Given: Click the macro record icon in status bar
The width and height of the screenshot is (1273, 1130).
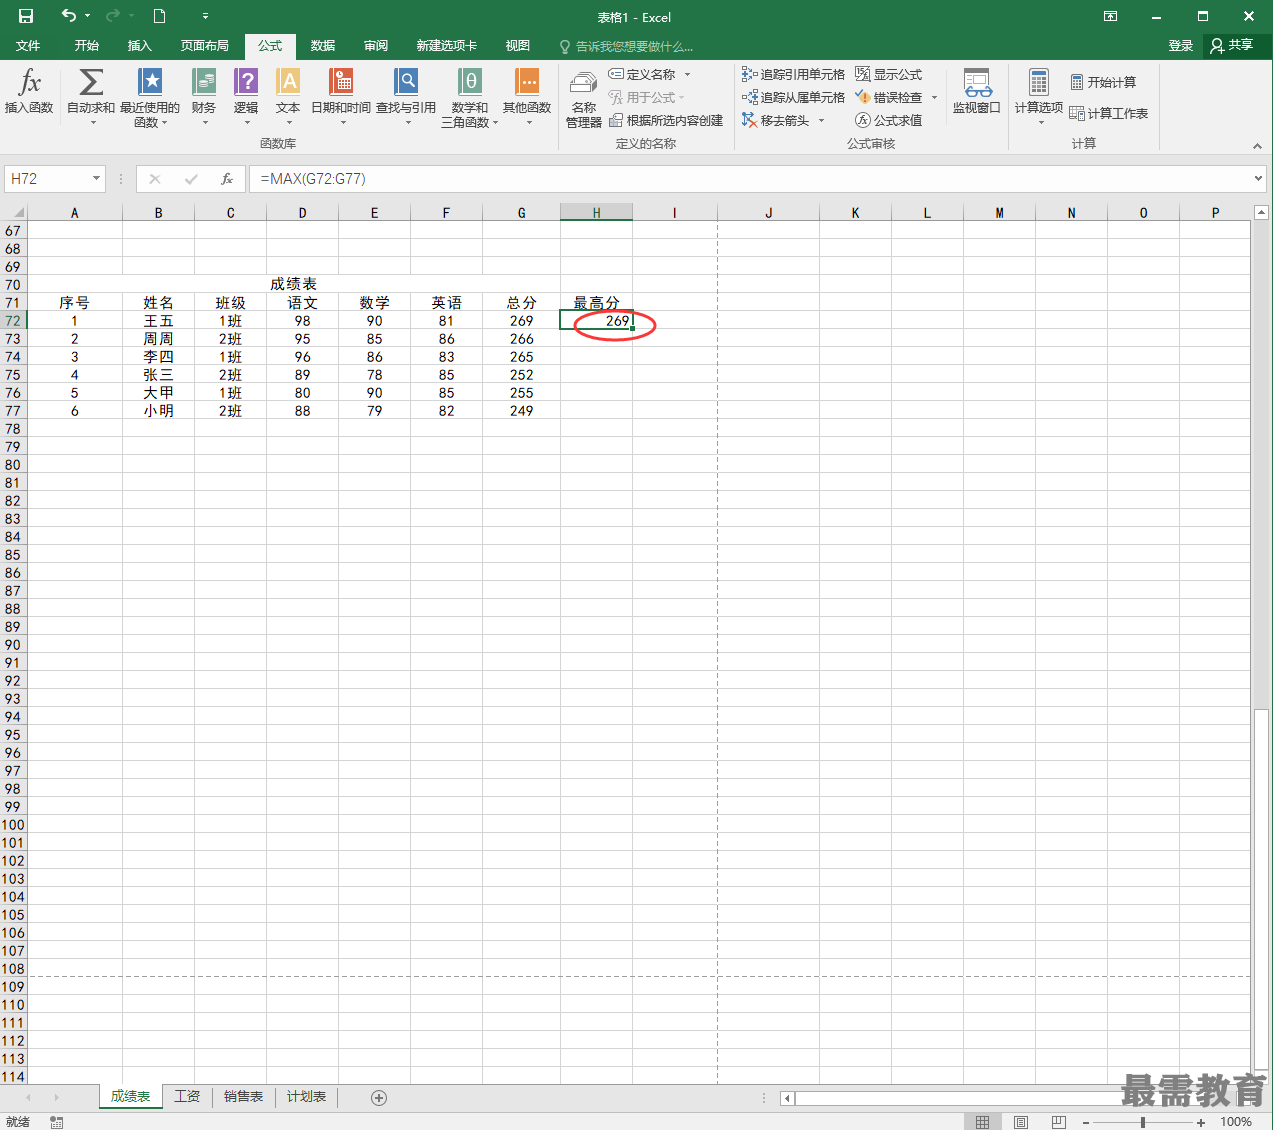Looking at the screenshot, I should point(57,1122).
